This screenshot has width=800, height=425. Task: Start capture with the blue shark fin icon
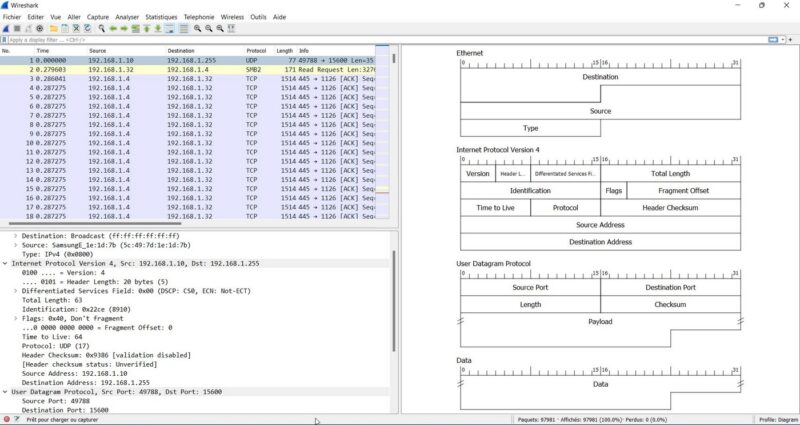coord(6,29)
